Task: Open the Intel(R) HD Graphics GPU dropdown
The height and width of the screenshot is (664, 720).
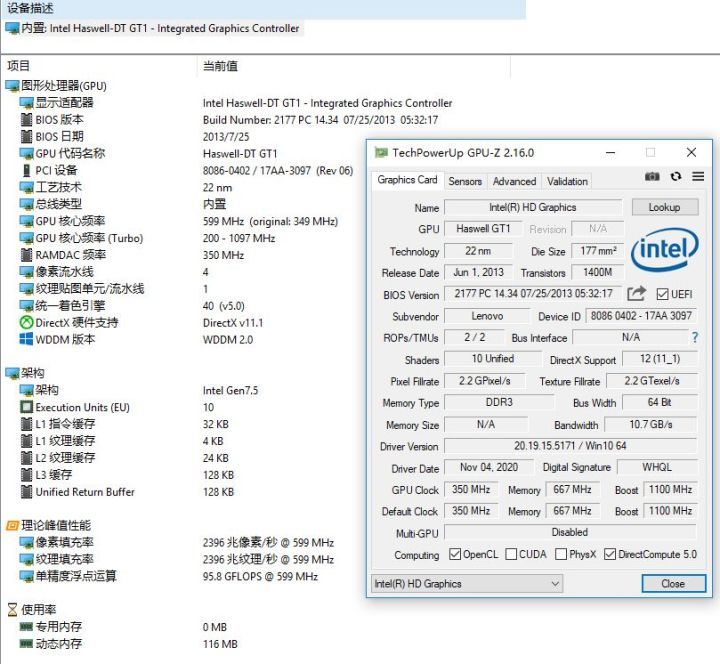Action: [x=466, y=583]
